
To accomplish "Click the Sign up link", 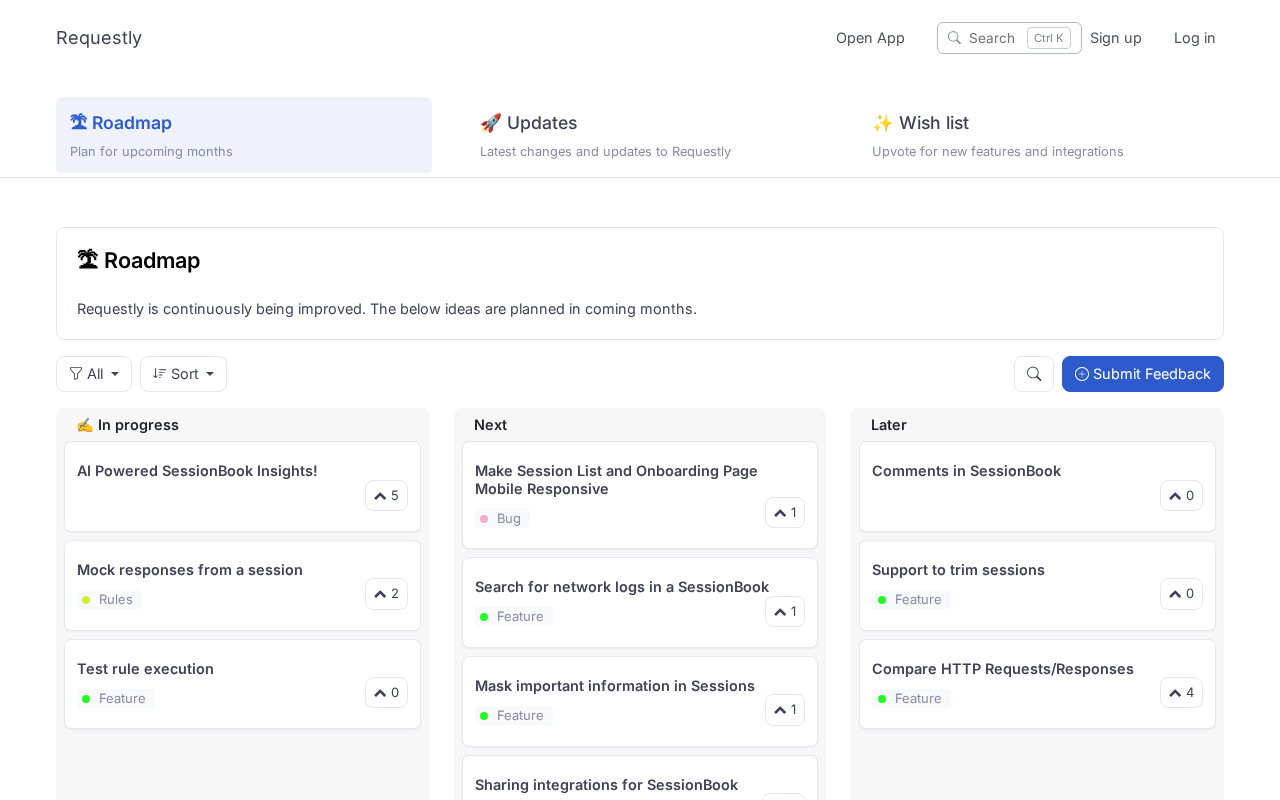I will pyautogui.click(x=1115, y=38).
